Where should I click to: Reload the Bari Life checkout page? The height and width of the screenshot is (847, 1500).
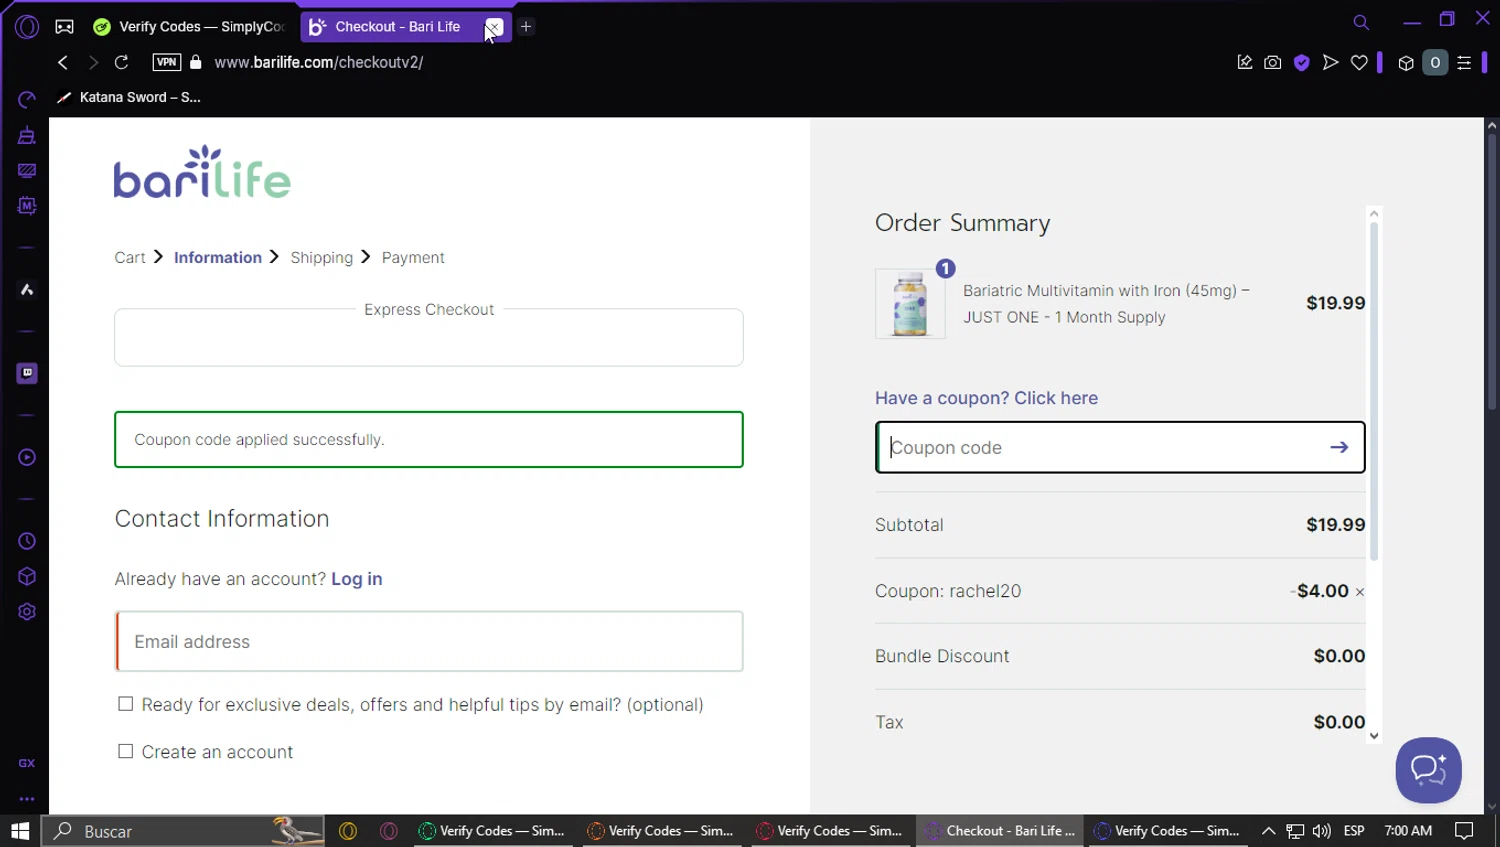pos(122,62)
